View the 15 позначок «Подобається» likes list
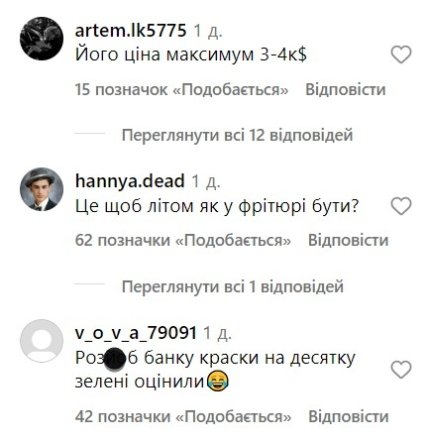 point(181,90)
